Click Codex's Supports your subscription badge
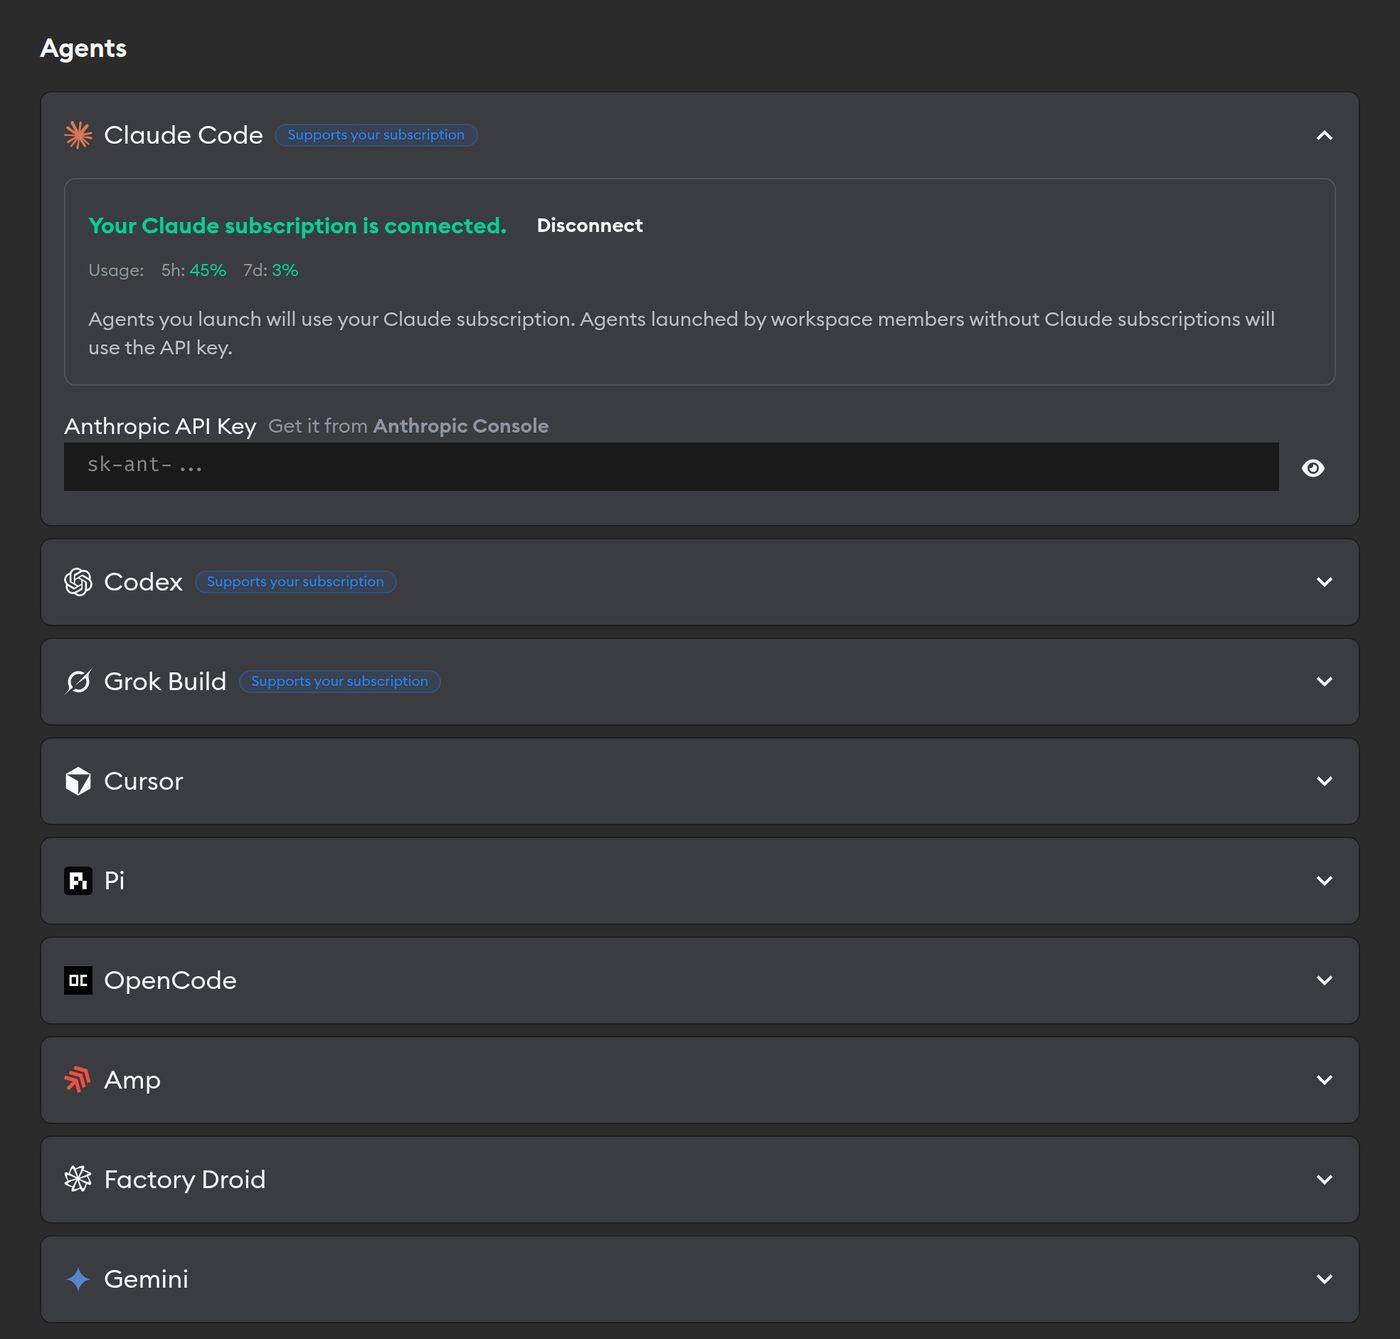Screen dimensions: 1400x1339 pyautogui.click(x=295, y=582)
